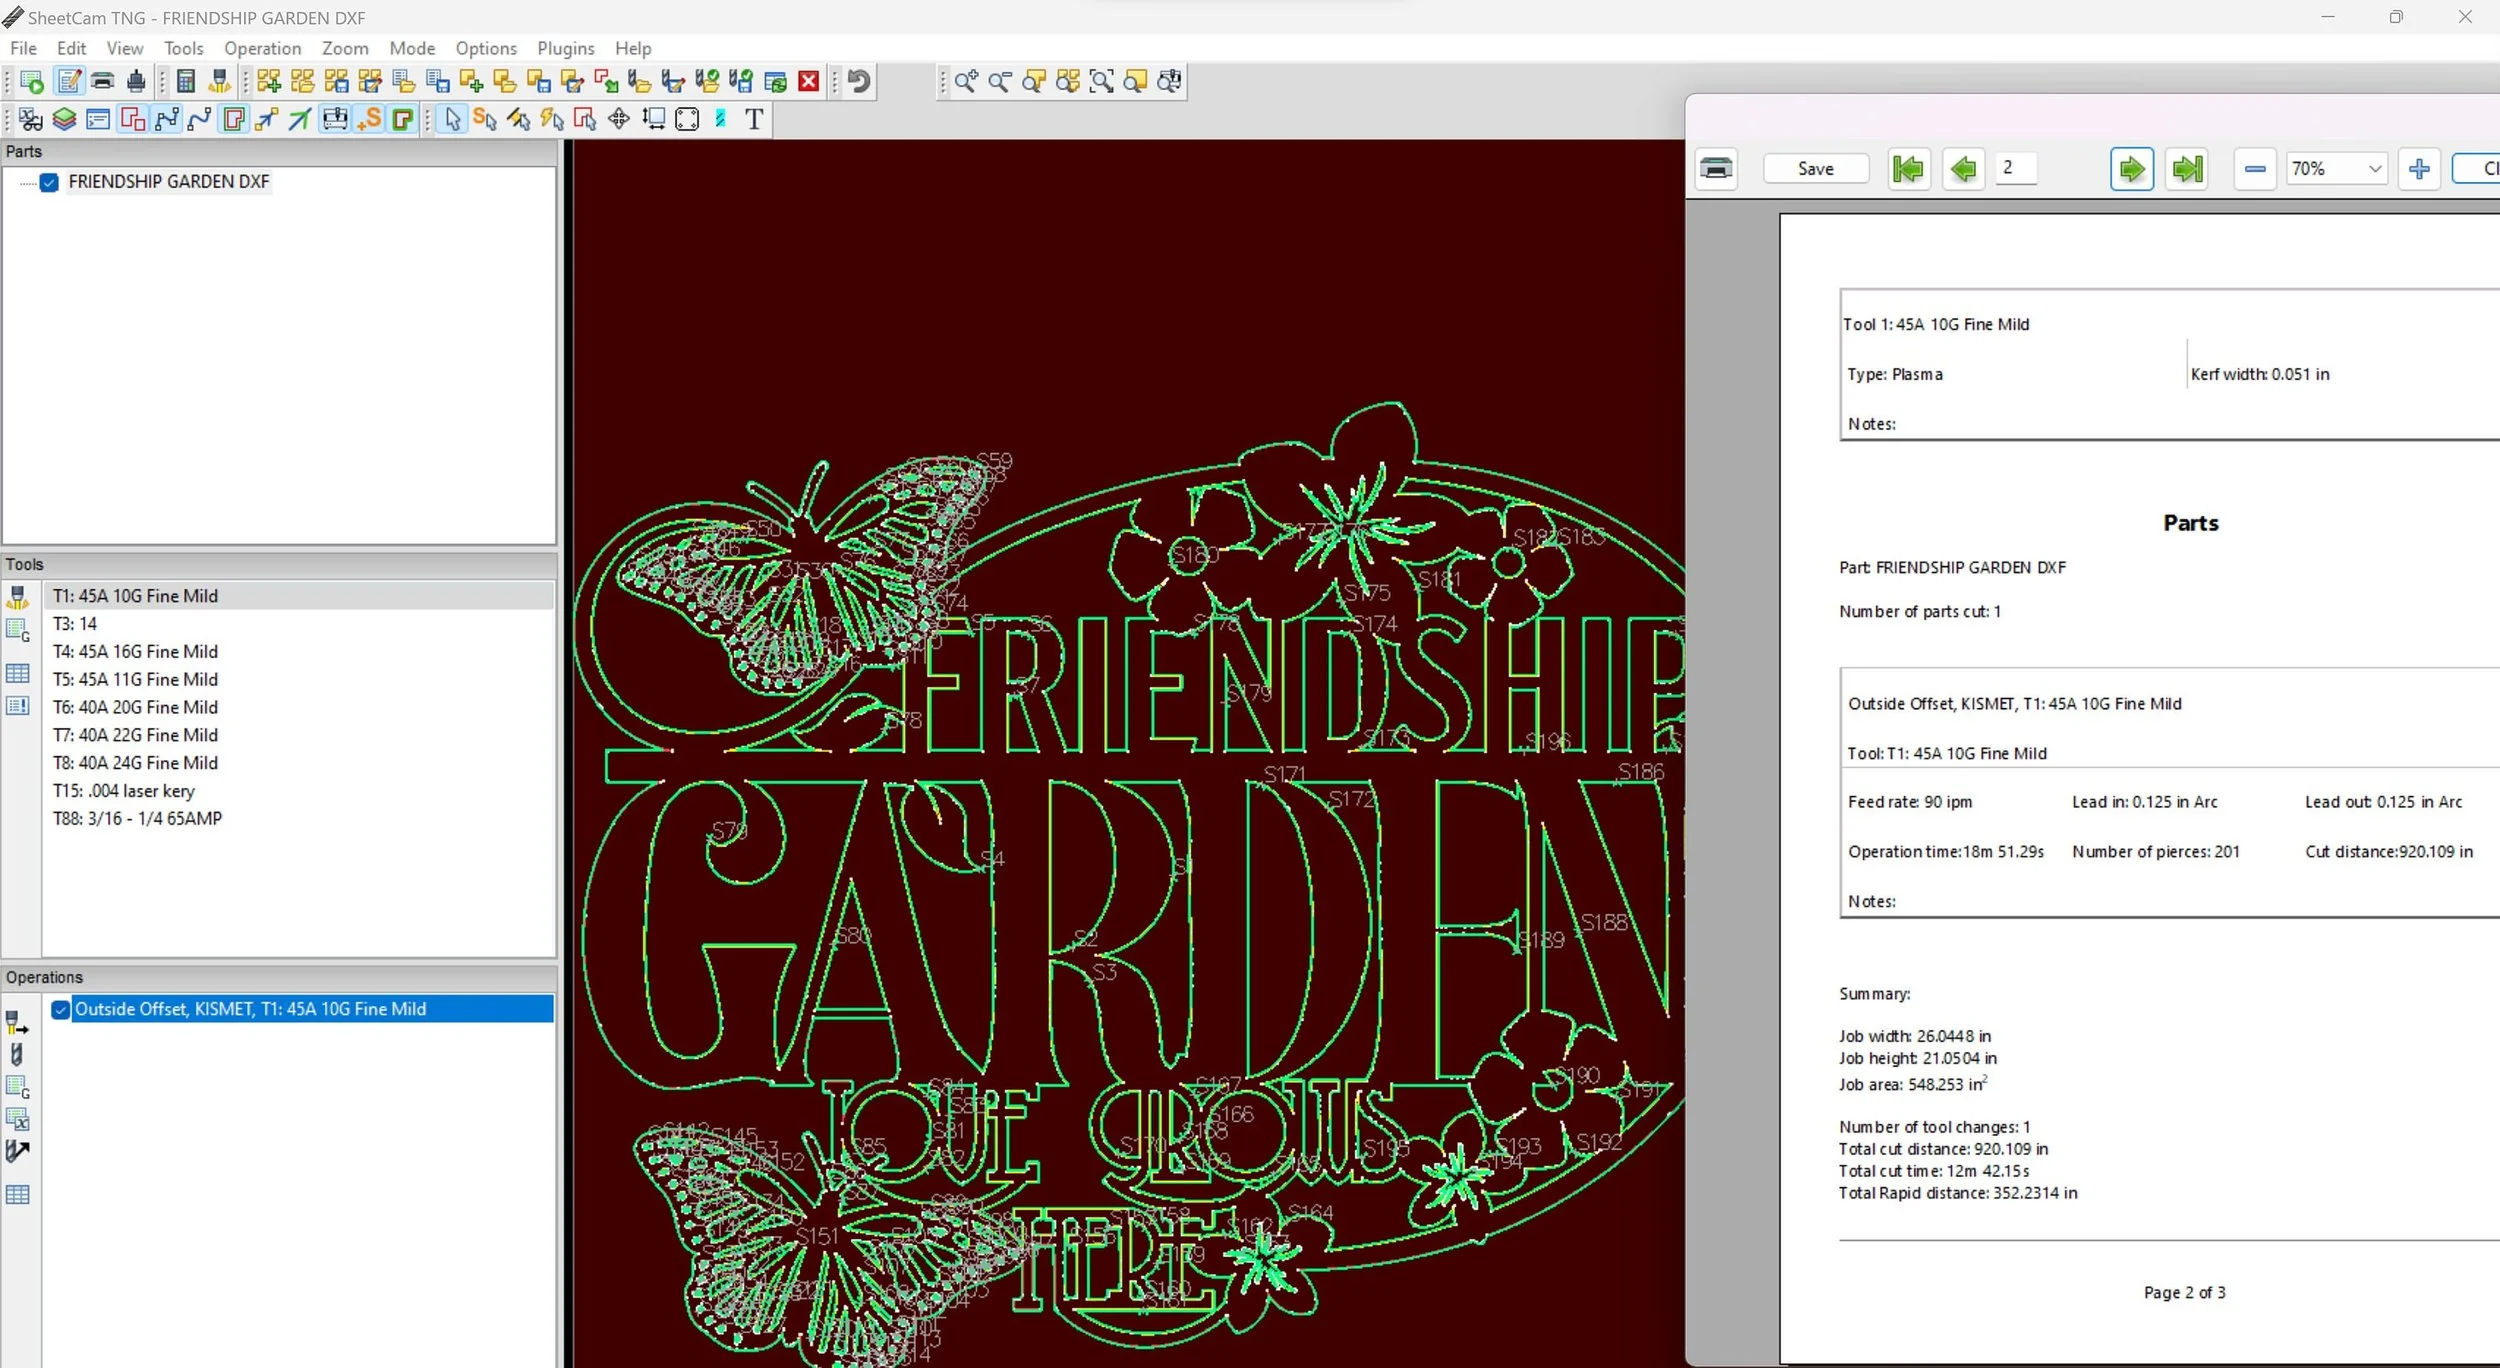Click the page number field showing 2

click(2017, 168)
